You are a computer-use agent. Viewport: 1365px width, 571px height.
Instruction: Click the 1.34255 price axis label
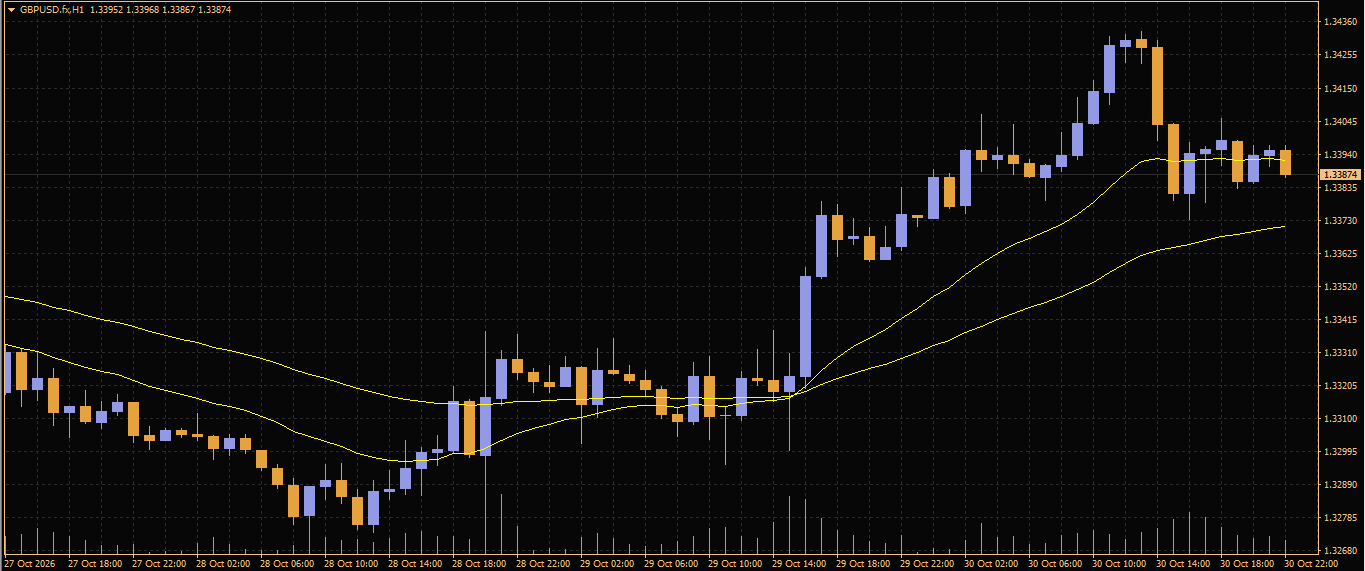tap(1340, 55)
